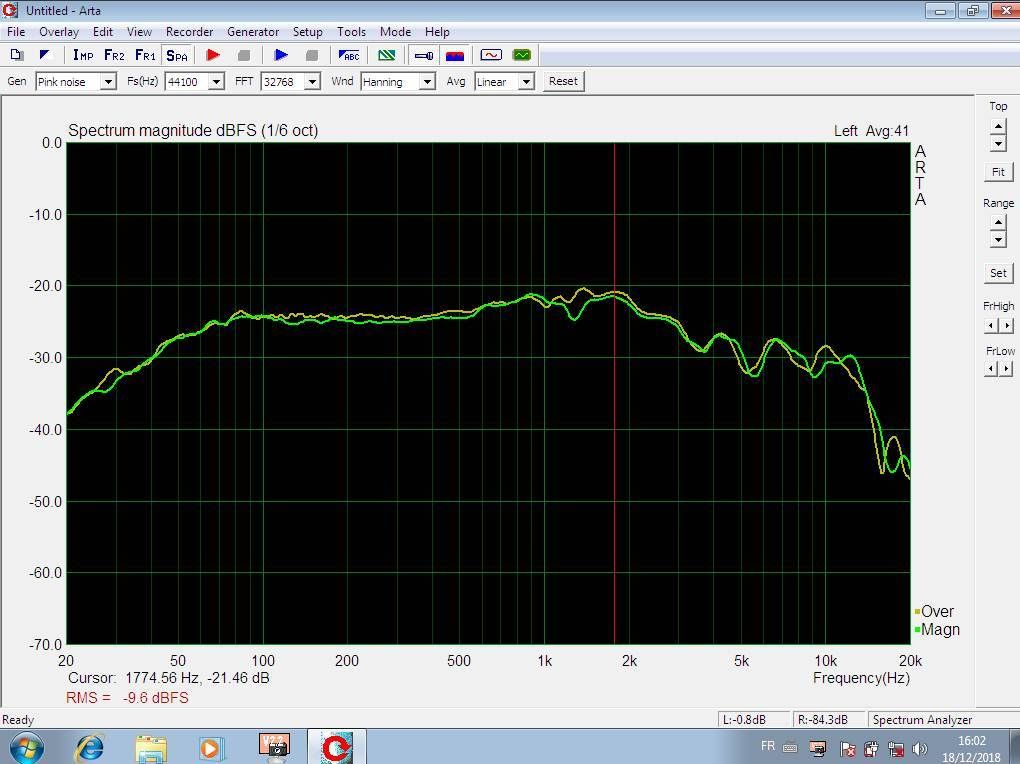
Task: Decrease the Range with down arrow
Action: click(998, 240)
